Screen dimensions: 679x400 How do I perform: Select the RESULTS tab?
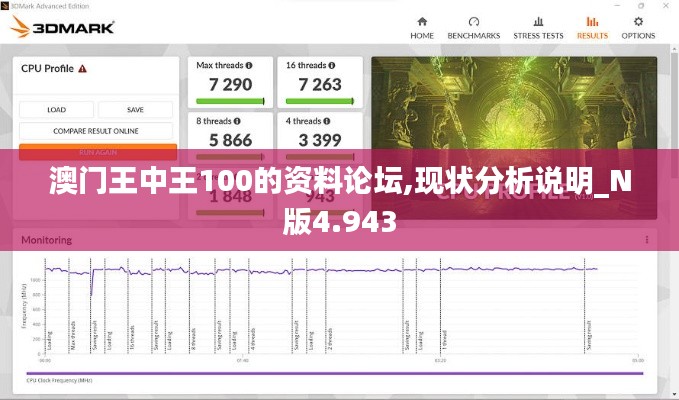click(x=592, y=28)
